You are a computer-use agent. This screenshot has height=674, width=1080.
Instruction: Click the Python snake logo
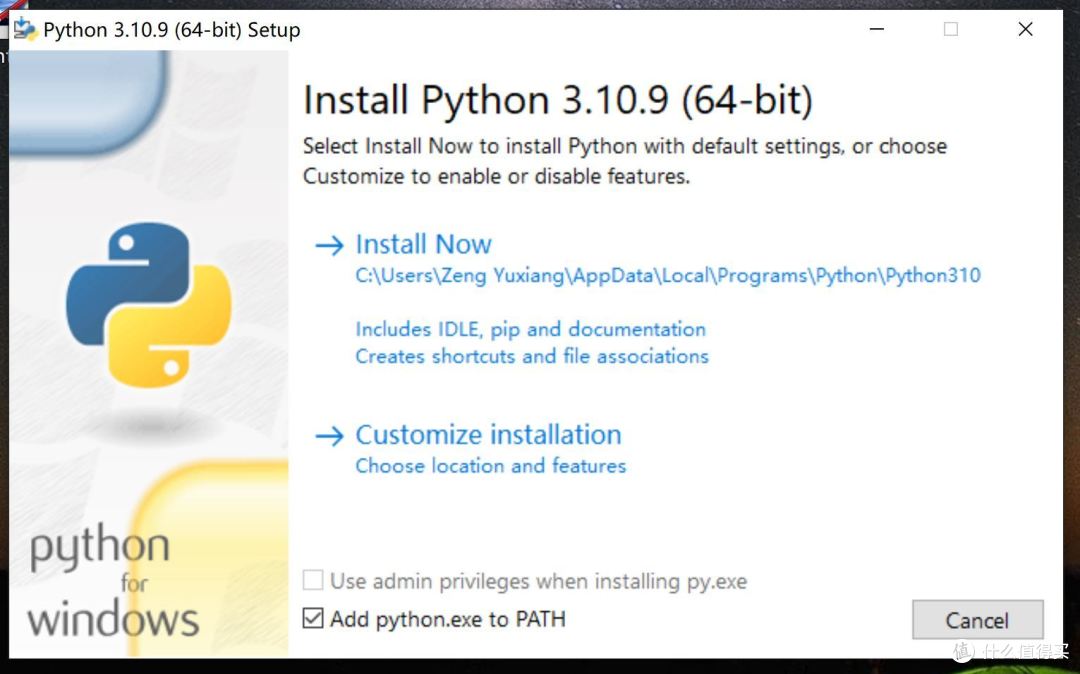coord(149,305)
